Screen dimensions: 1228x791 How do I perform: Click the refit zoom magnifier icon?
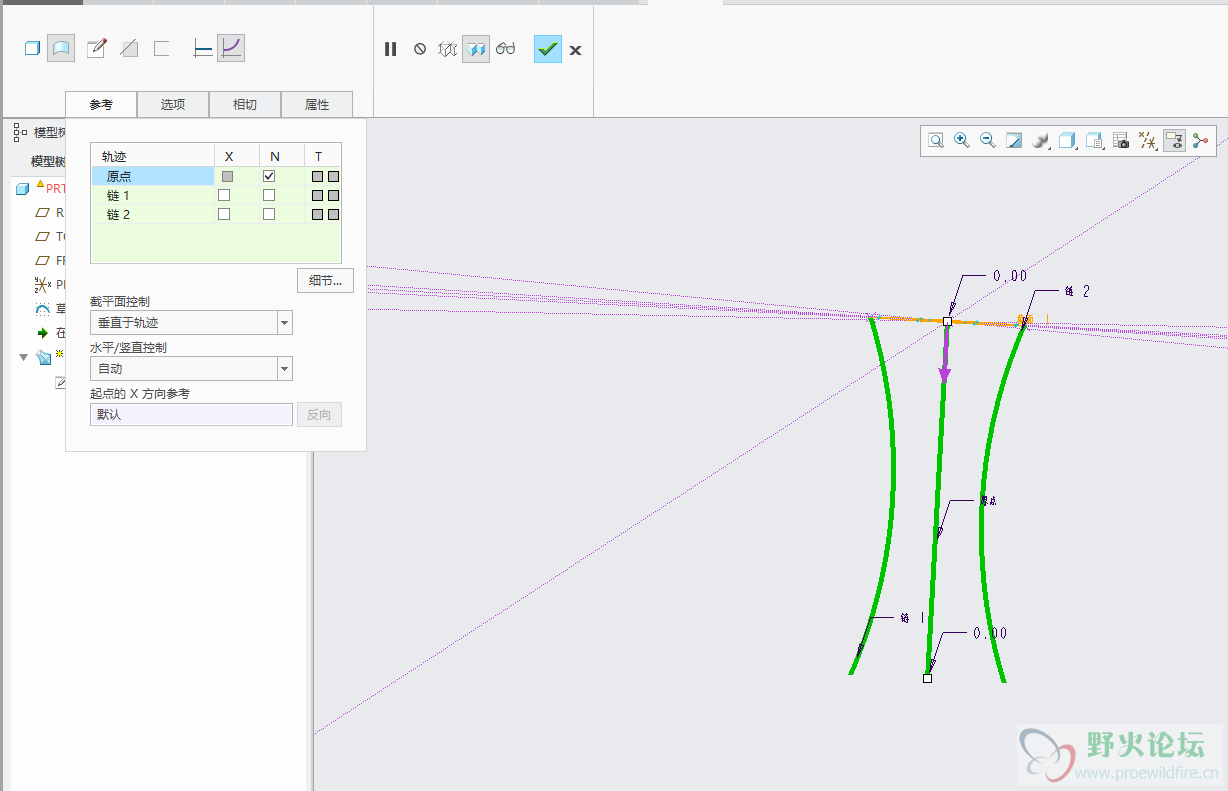[936, 141]
